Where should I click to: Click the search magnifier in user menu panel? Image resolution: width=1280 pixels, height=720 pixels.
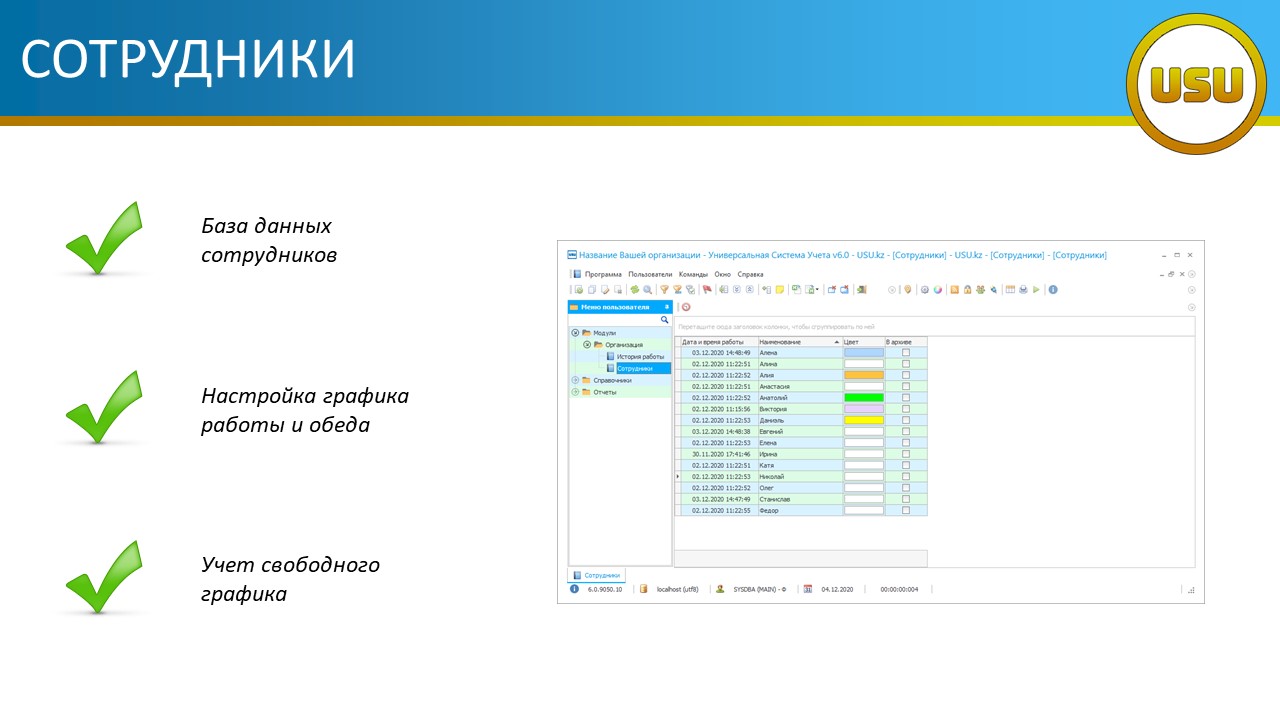(664, 320)
